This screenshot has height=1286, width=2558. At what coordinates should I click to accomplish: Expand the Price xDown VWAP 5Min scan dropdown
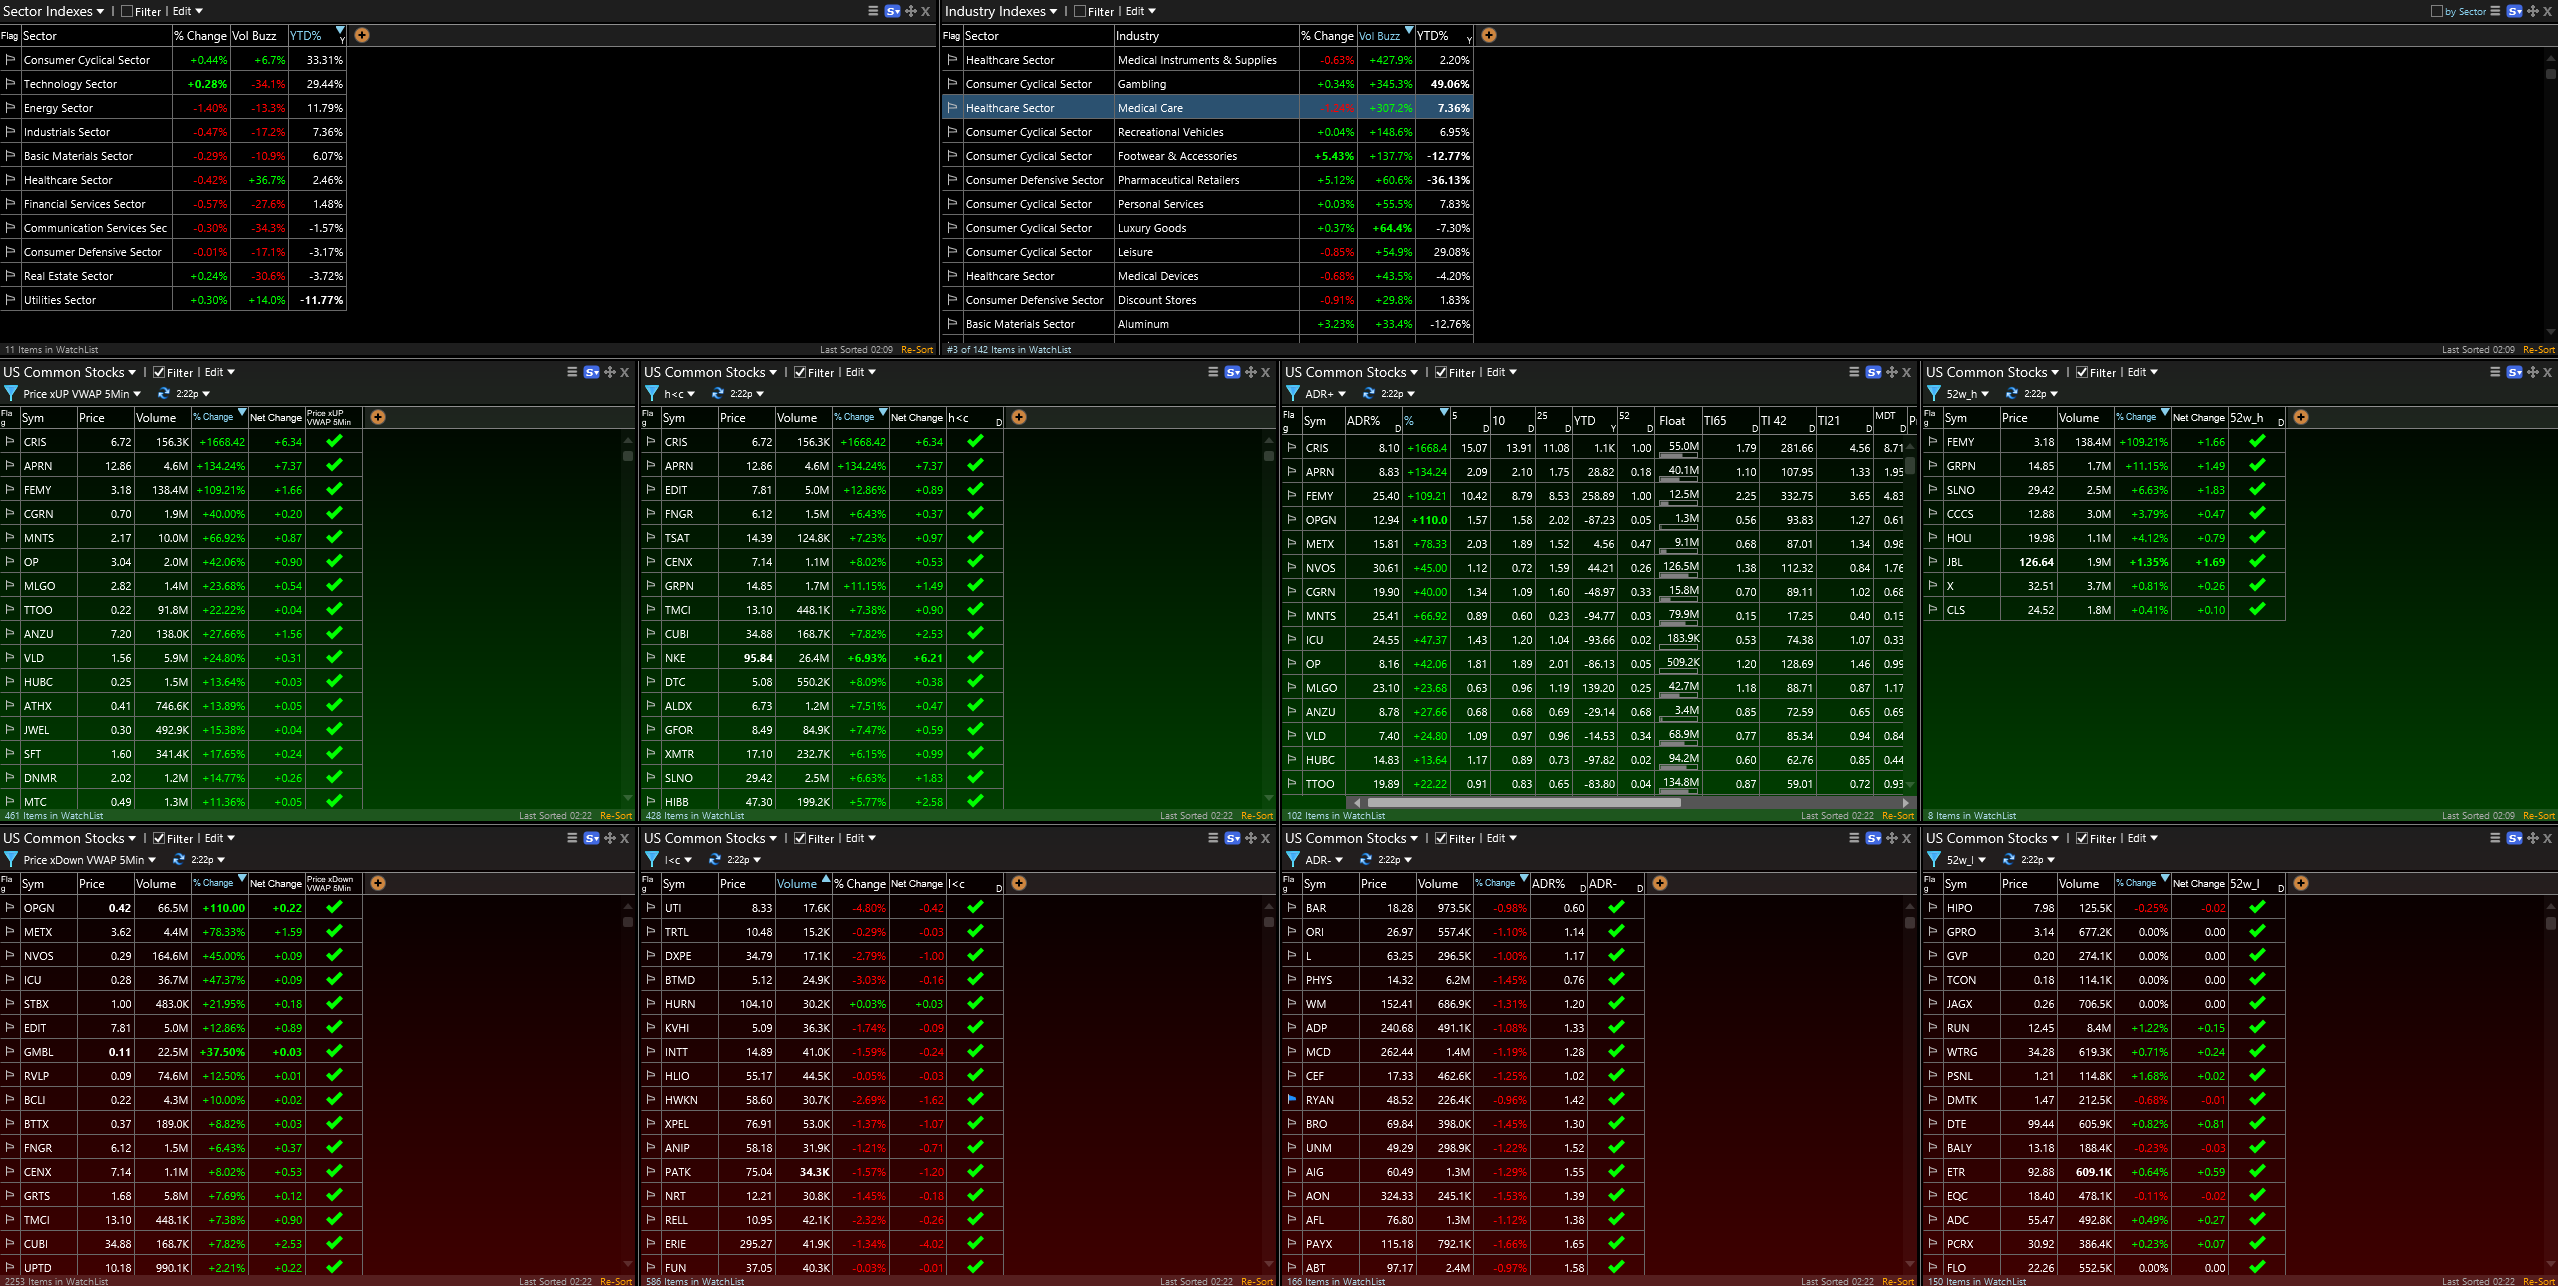coord(152,860)
